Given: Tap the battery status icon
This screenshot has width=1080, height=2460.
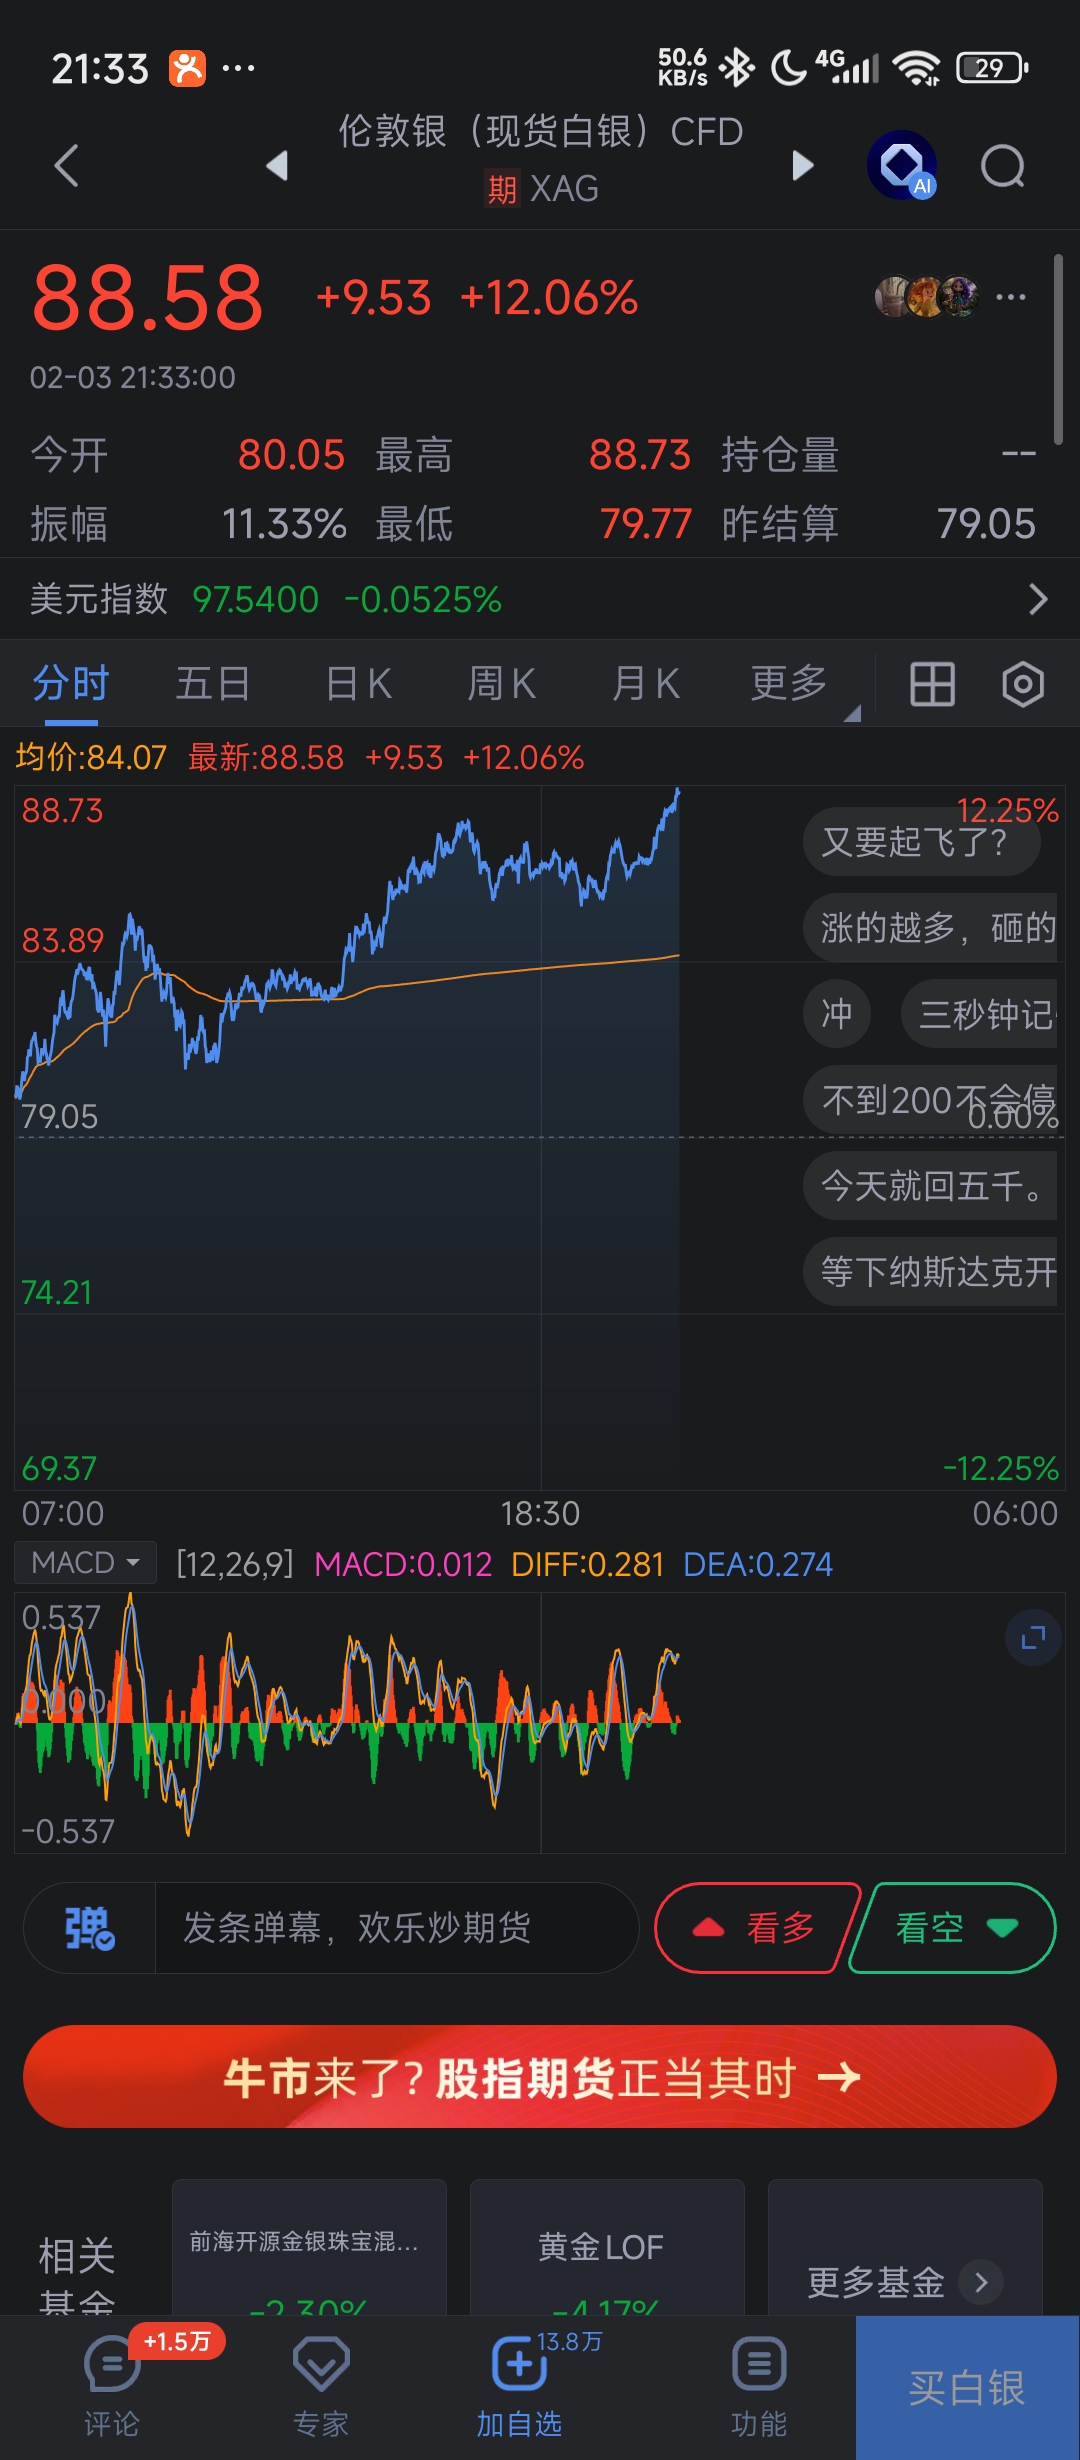Looking at the screenshot, I should [x=992, y=68].
